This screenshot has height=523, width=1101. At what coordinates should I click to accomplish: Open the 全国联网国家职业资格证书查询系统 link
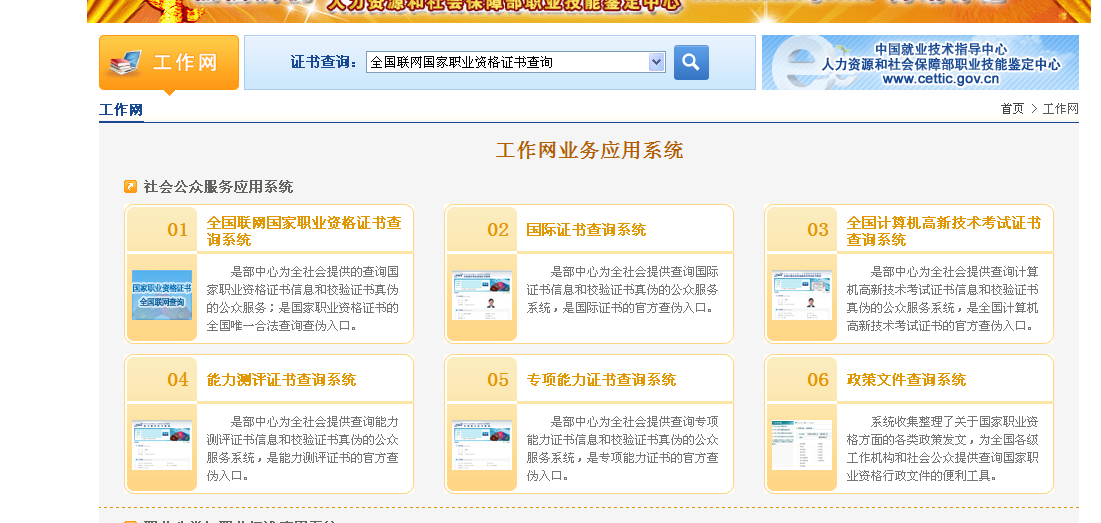pyautogui.click(x=303, y=231)
